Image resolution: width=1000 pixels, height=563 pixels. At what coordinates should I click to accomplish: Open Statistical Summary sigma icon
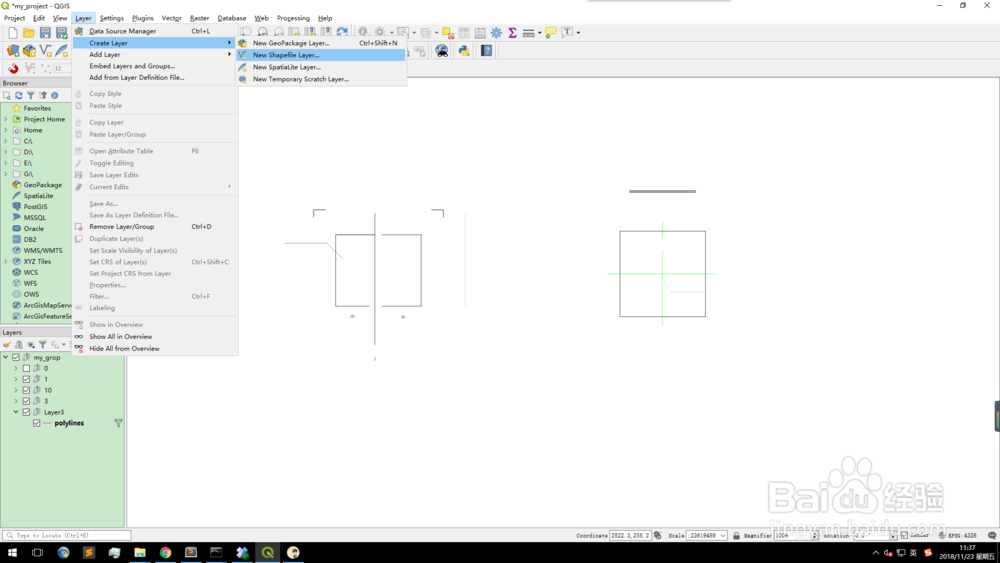click(512, 33)
